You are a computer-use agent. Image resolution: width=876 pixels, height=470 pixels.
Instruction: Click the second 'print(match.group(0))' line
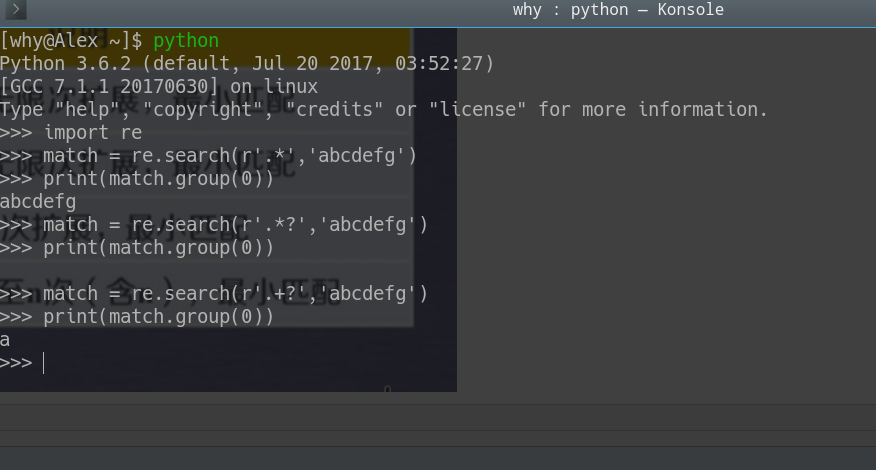[x=137, y=248]
